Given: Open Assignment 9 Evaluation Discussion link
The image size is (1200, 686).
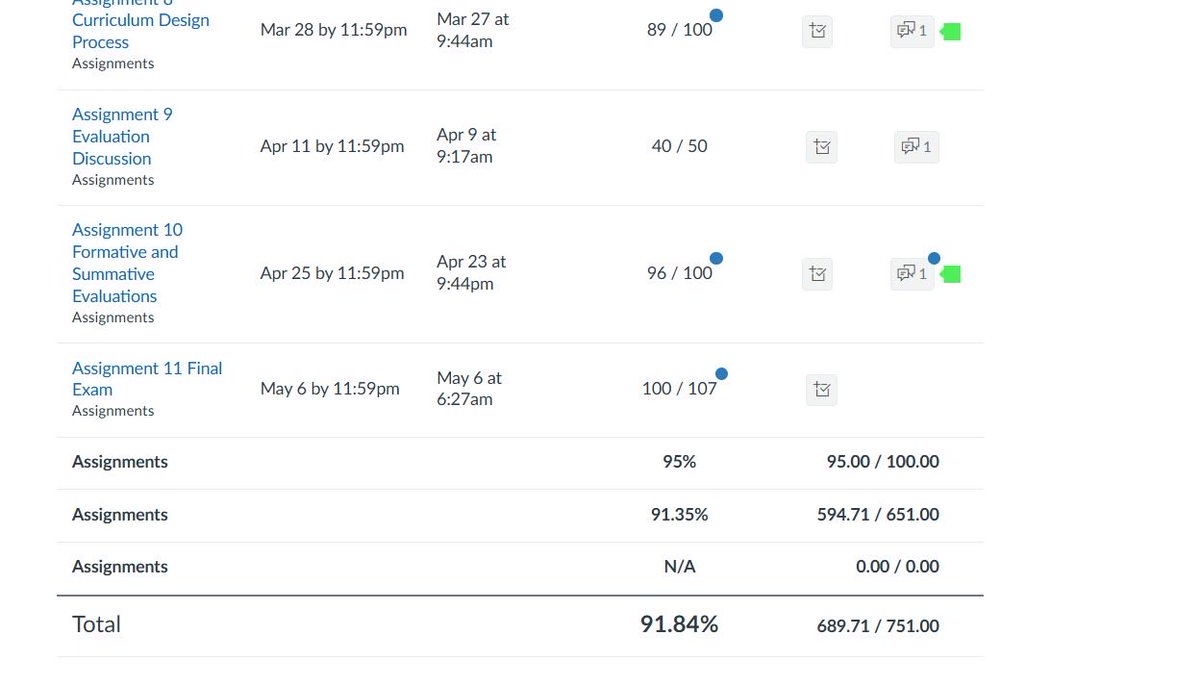Looking at the screenshot, I should pyautogui.click(x=121, y=137).
